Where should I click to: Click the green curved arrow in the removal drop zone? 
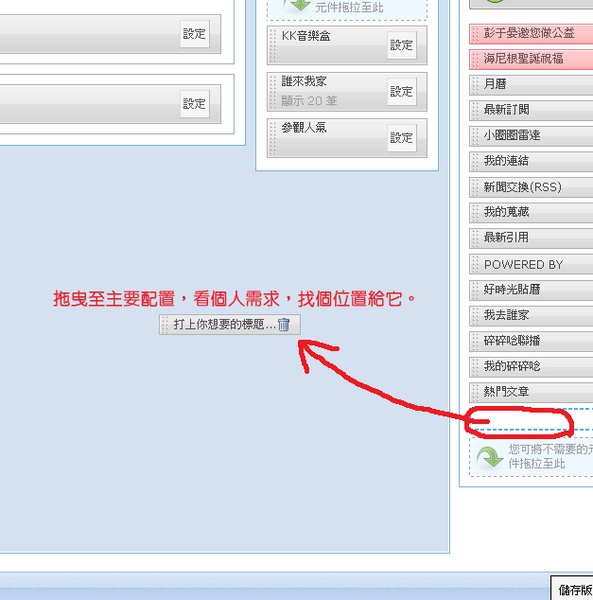tap(489, 457)
